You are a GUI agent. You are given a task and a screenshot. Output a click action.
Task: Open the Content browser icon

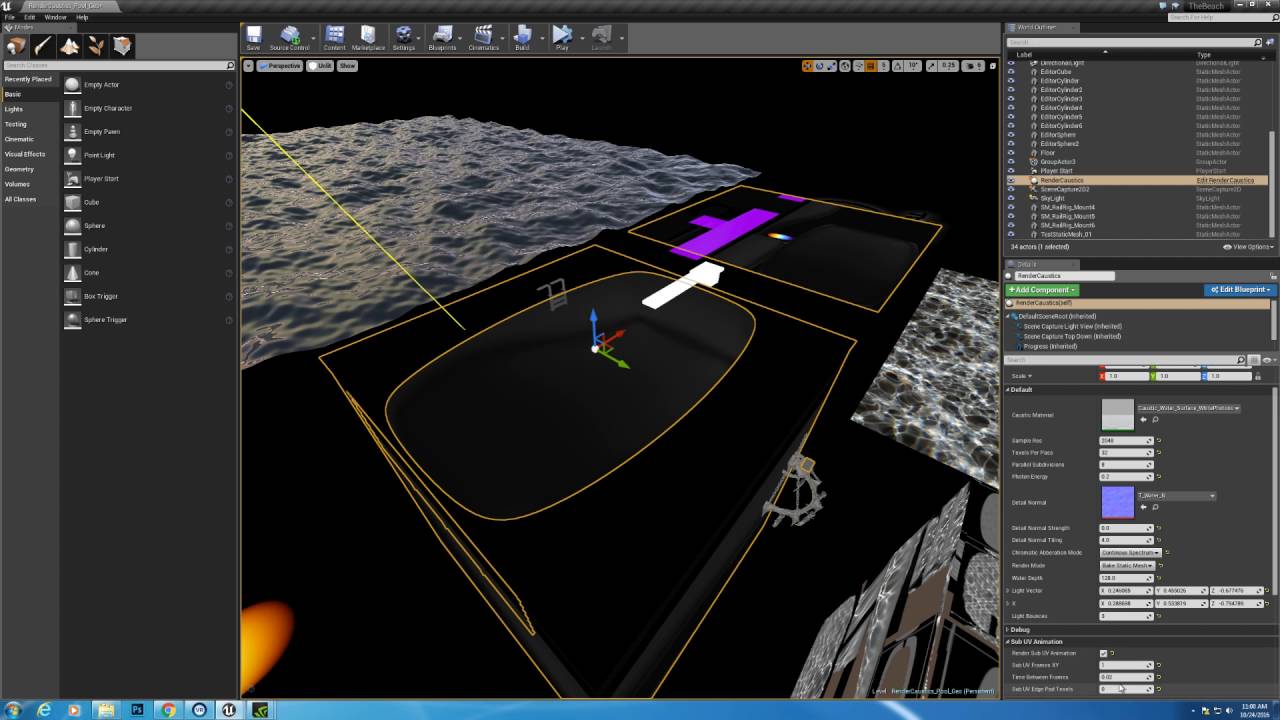click(335, 38)
